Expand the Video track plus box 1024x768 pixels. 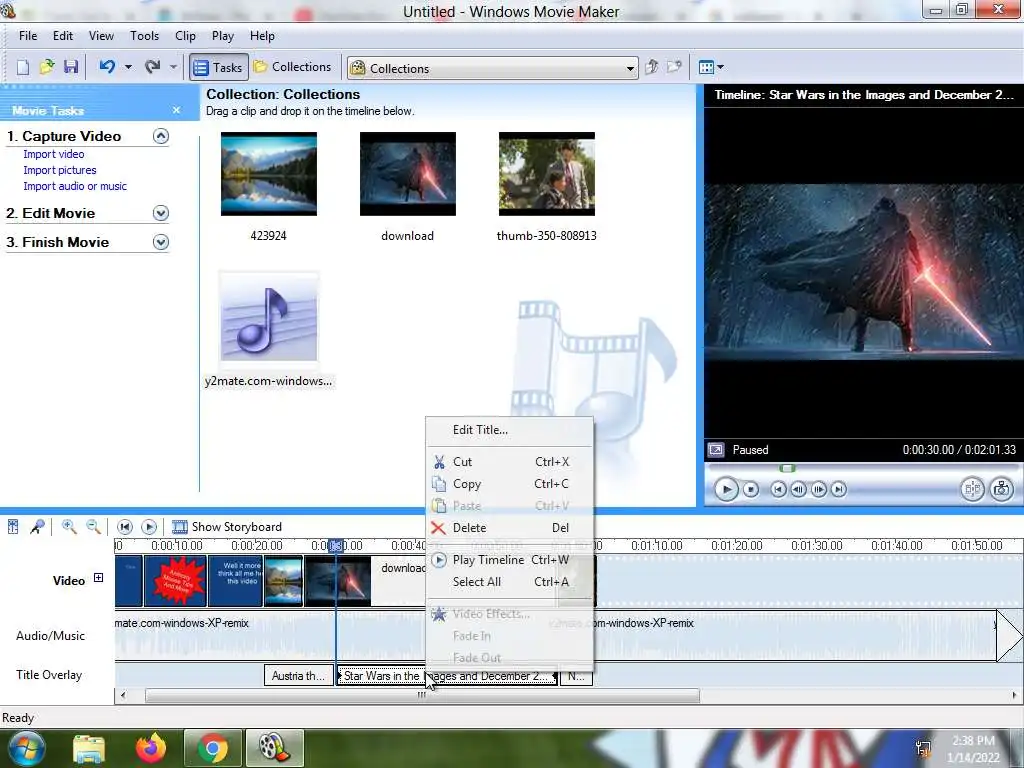click(99, 577)
